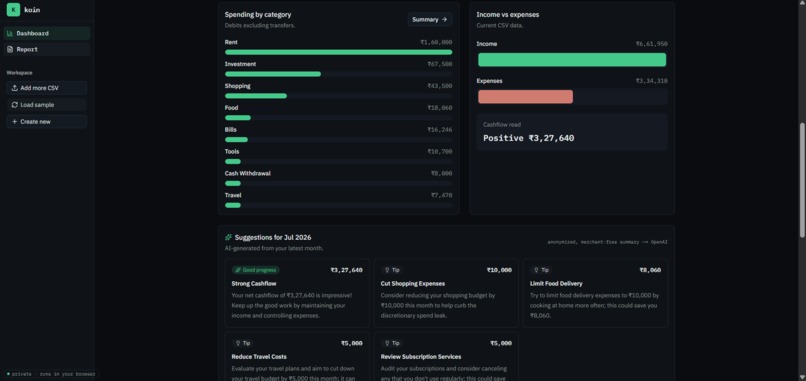806x381 pixels.
Task: Click Create new button
Action: click(x=47, y=122)
